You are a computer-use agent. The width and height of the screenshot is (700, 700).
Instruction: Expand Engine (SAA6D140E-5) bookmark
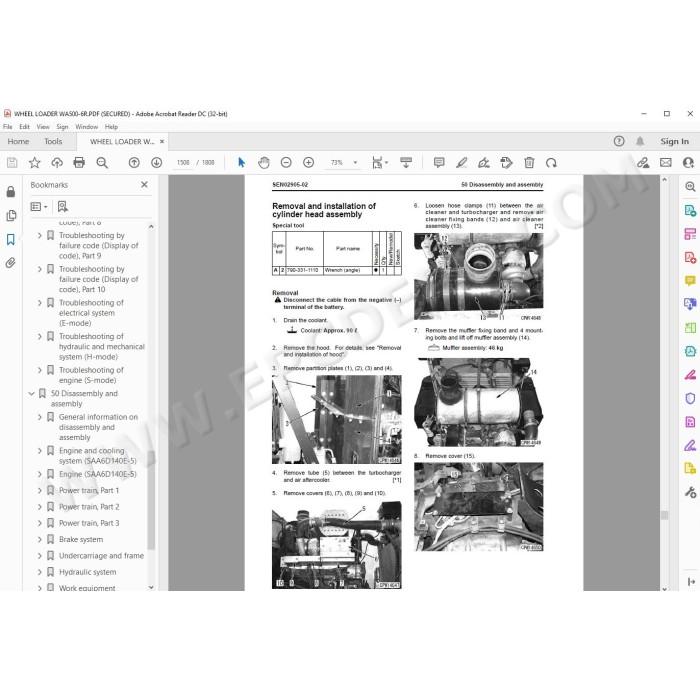[x=40, y=474]
